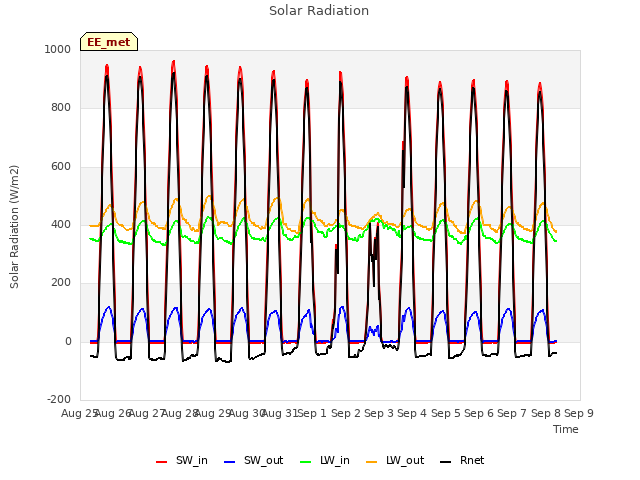Click the black Rnet legend color marker
The image size is (640, 480).
(446, 462)
